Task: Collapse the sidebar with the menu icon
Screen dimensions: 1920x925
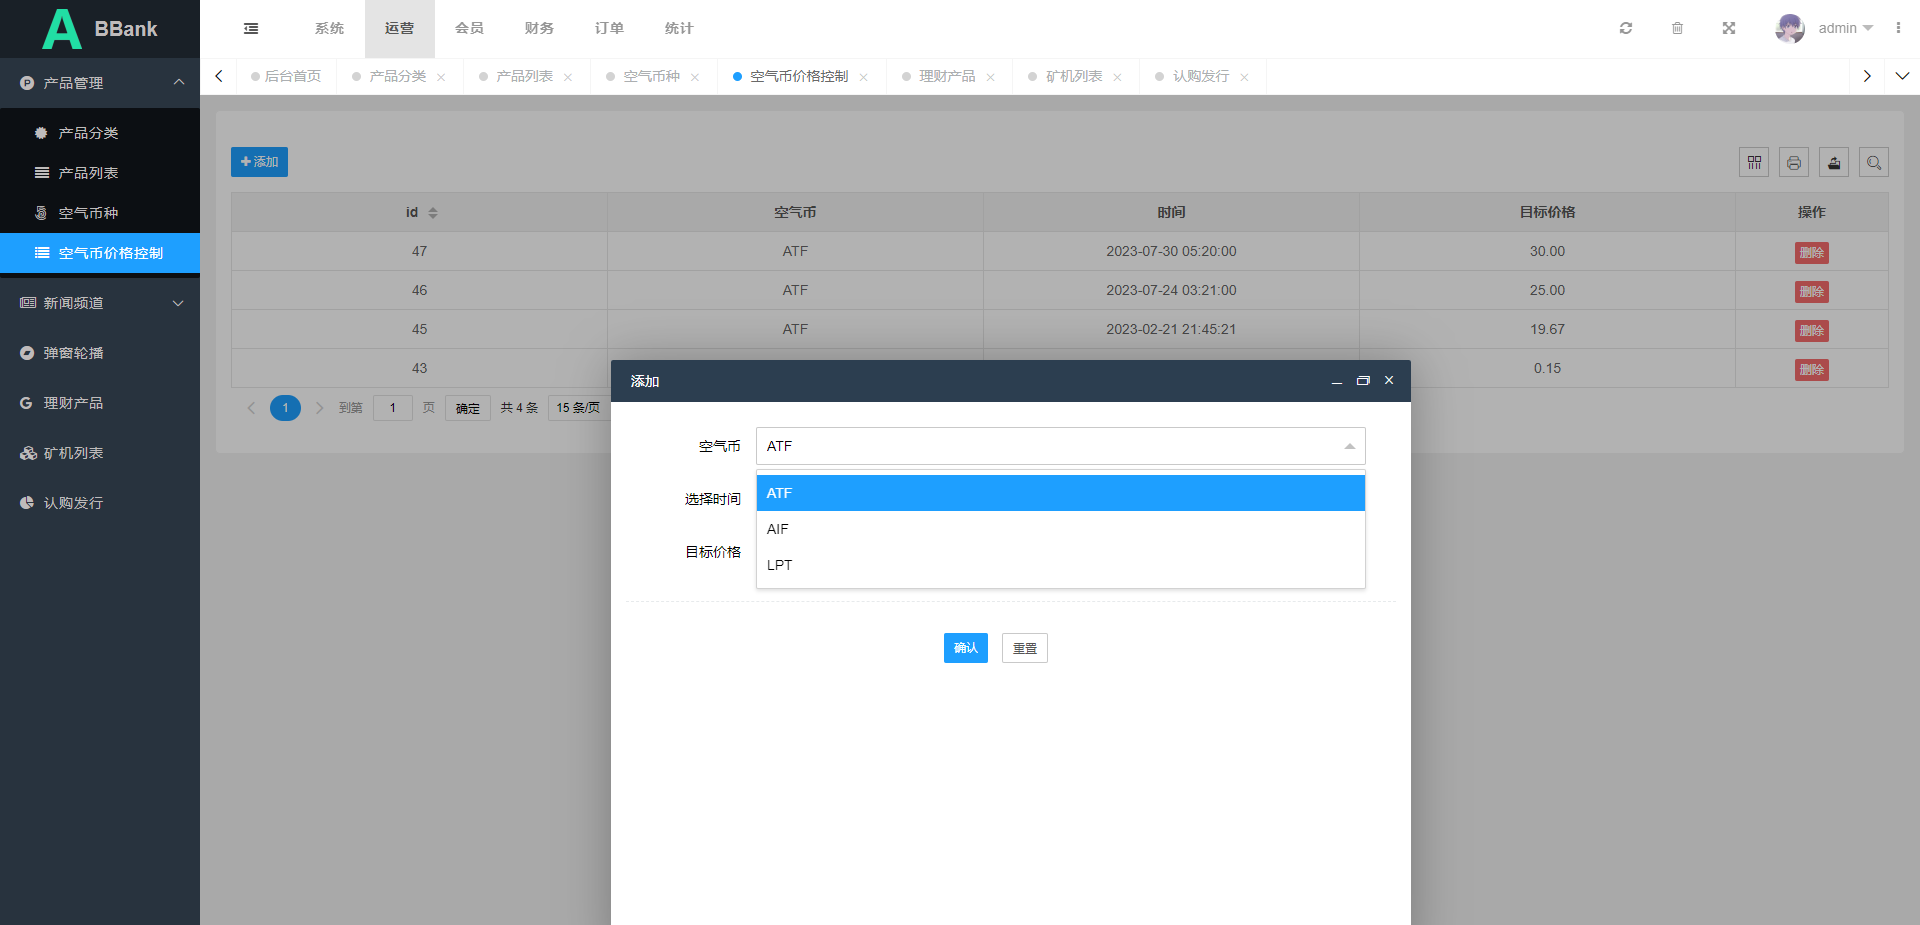Action: [251, 28]
